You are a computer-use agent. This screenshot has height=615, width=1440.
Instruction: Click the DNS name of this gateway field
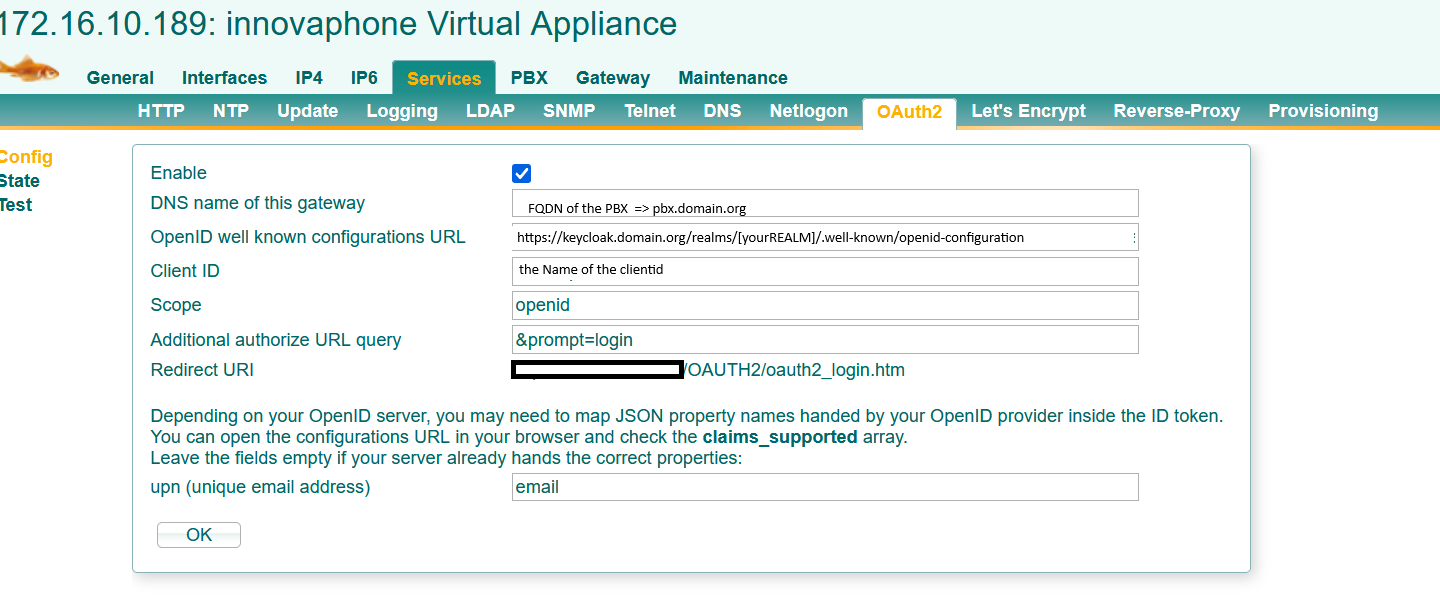[x=824, y=204]
